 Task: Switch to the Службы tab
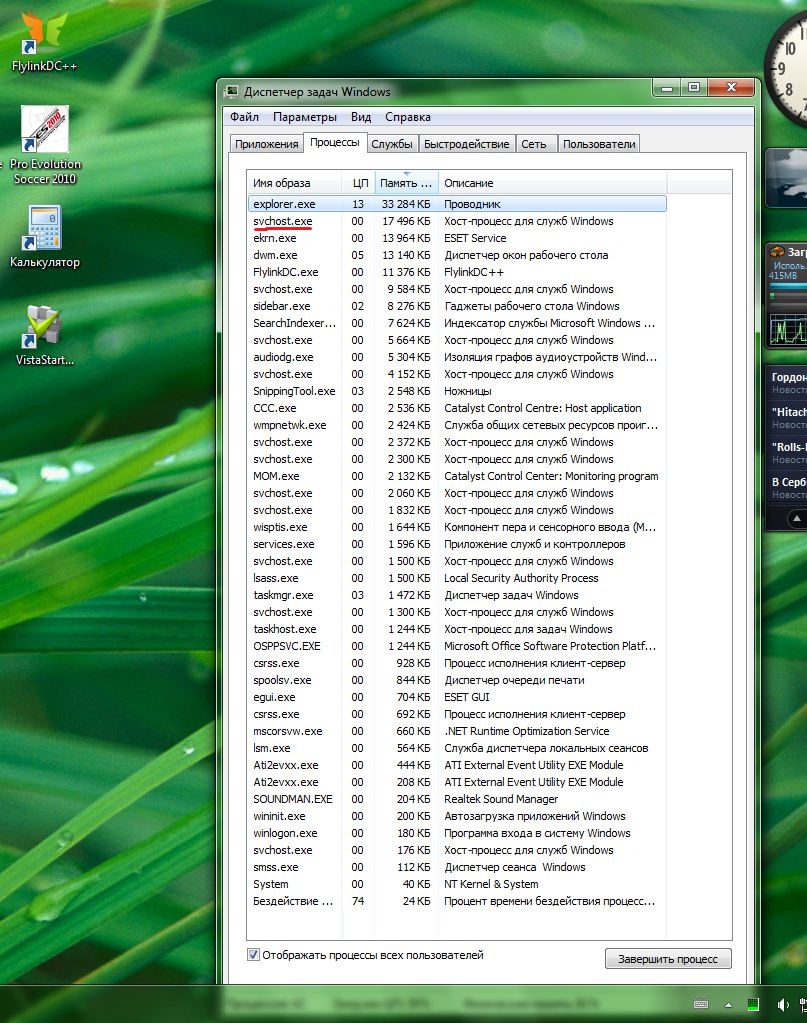[x=391, y=144]
